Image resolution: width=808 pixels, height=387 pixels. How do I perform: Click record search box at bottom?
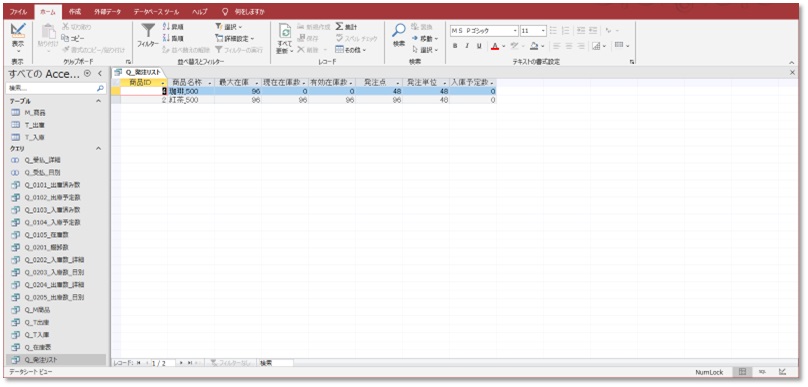point(276,363)
